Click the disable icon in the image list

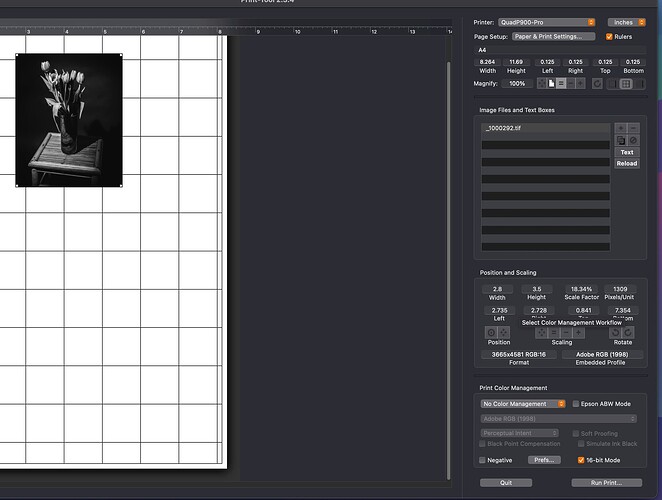(633, 140)
